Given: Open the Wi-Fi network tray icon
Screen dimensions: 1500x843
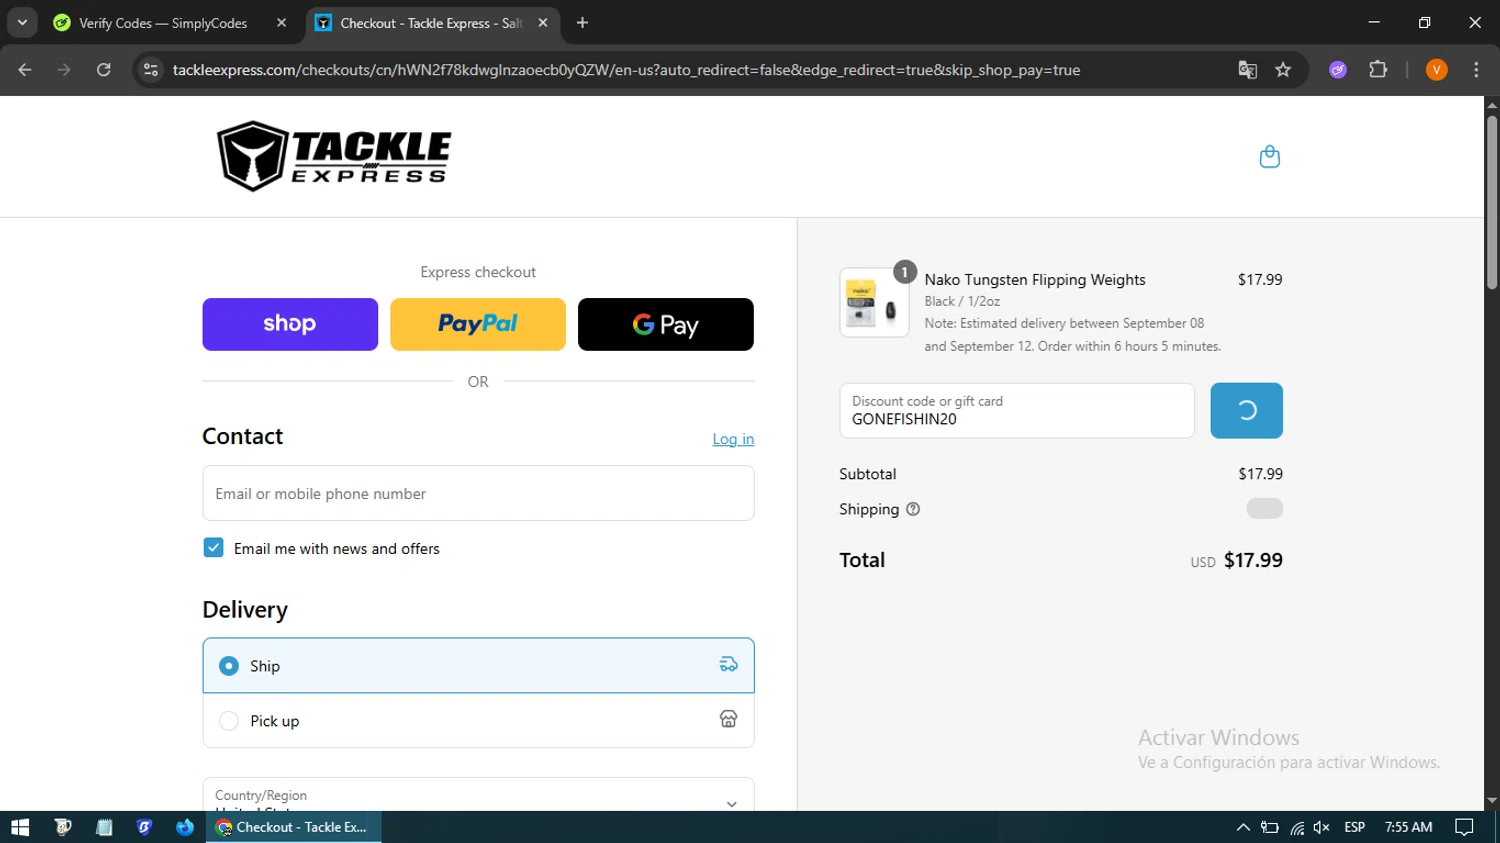Looking at the screenshot, I should click(x=1297, y=827).
